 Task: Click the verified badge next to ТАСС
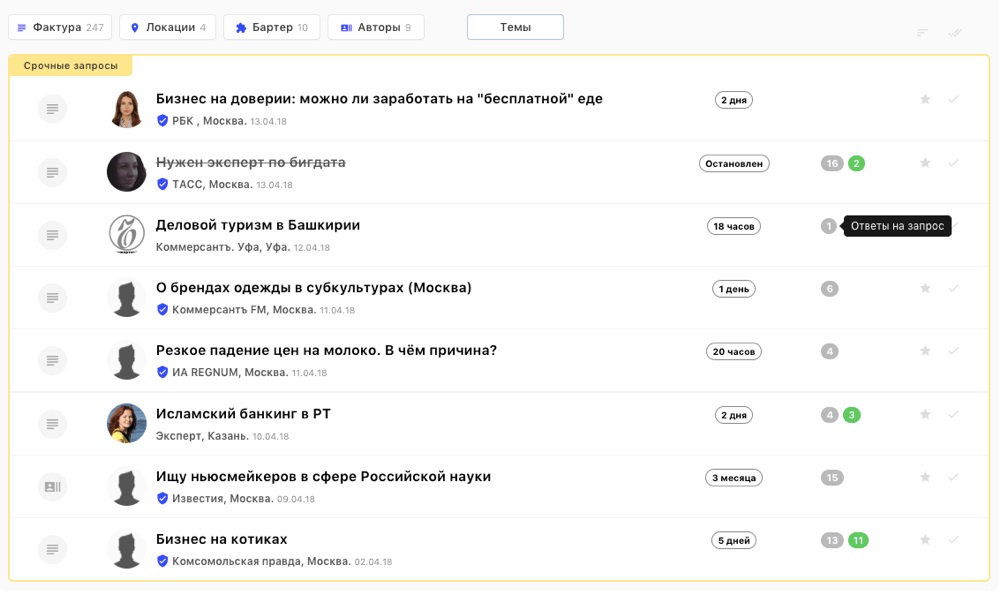(x=161, y=183)
